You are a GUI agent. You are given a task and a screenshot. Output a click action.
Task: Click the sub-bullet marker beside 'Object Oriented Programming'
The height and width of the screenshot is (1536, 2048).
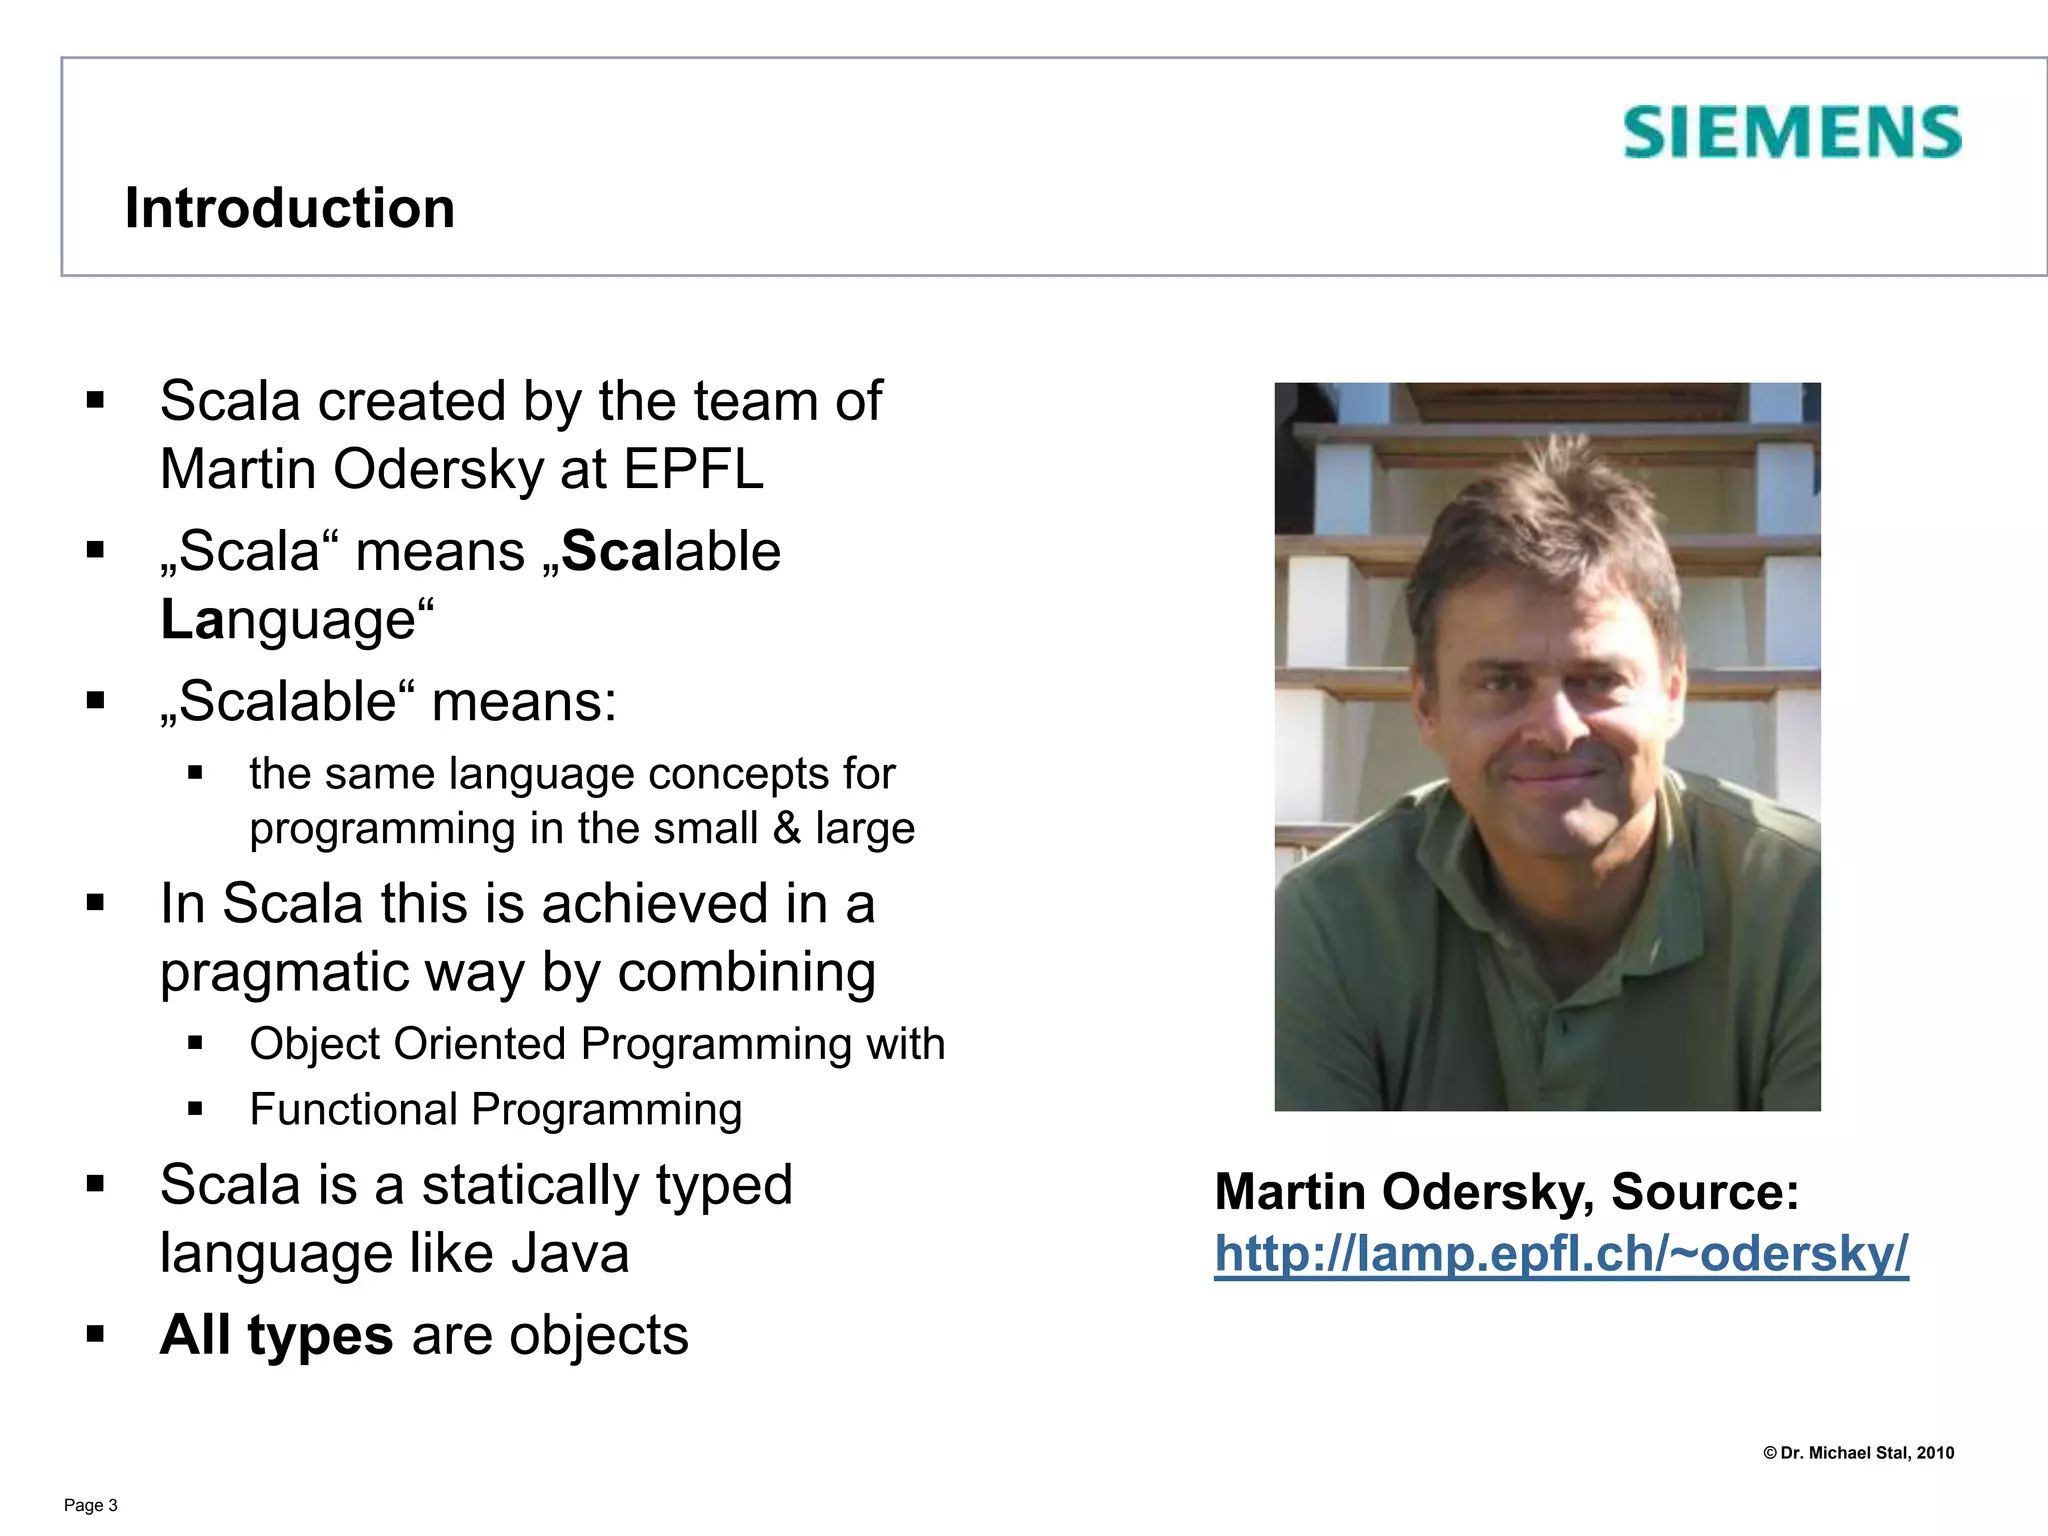(195, 1043)
